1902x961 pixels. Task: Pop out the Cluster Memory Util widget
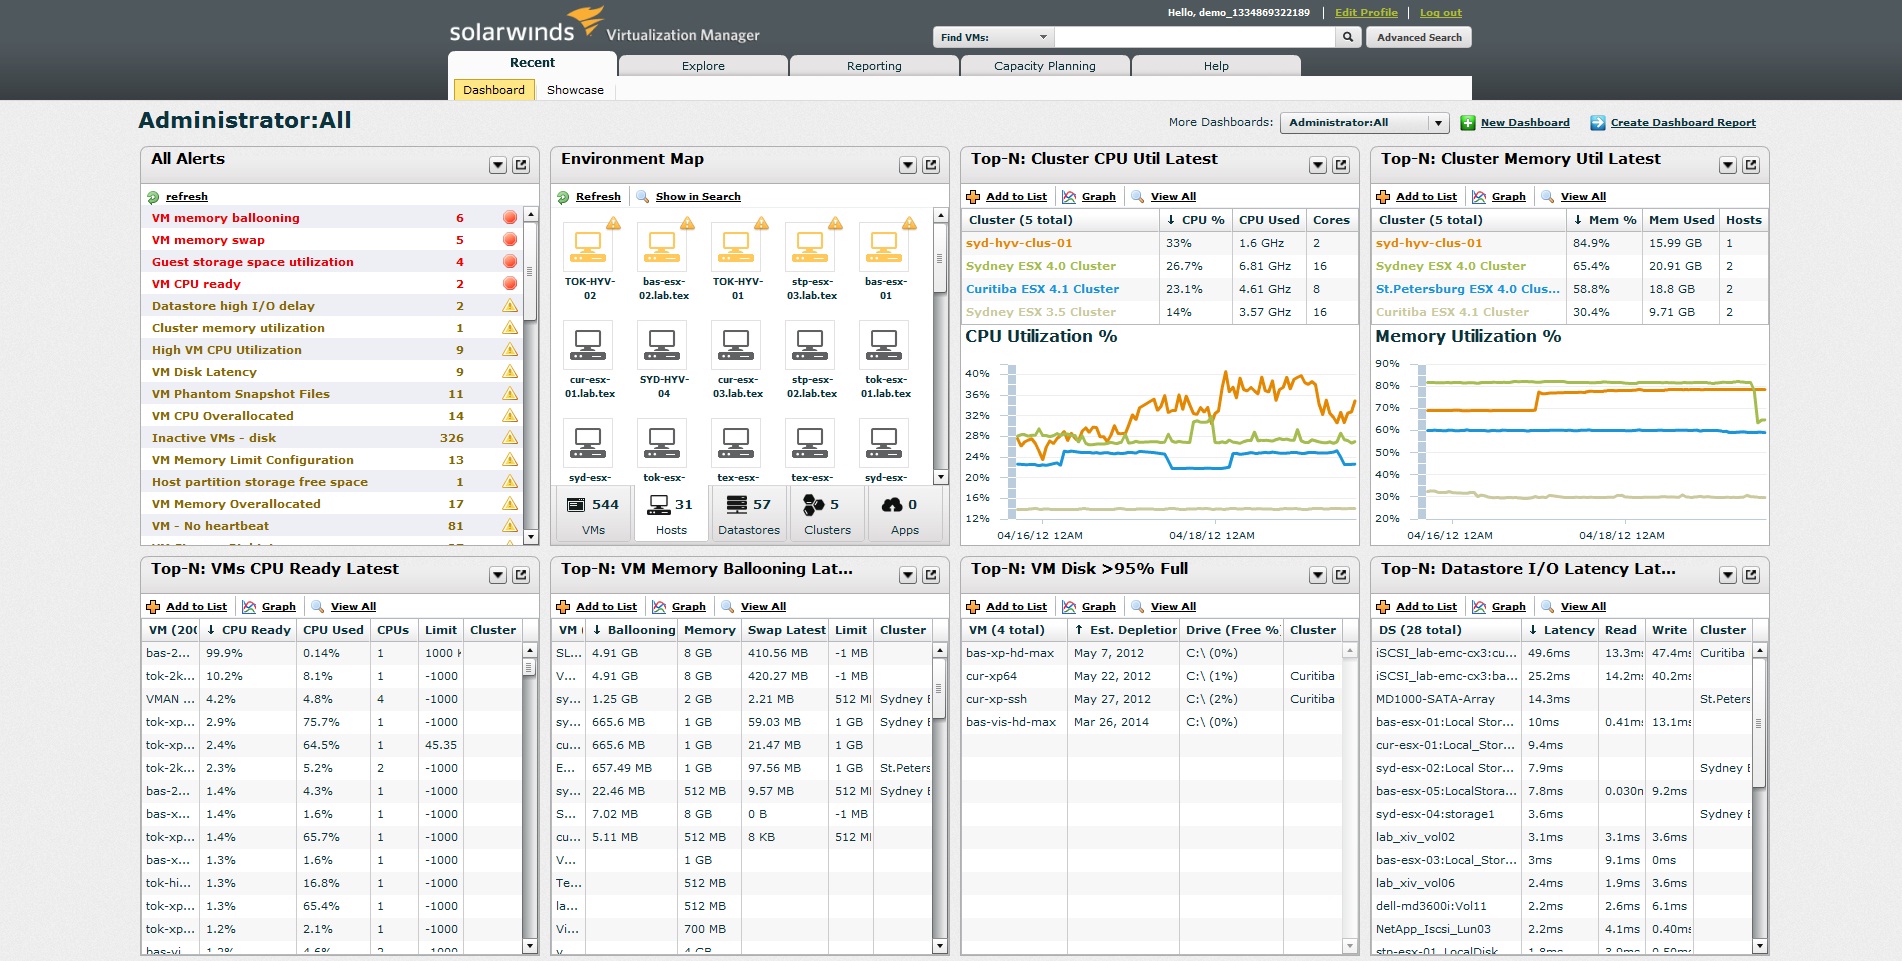pyautogui.click(x=1751, y=165)
